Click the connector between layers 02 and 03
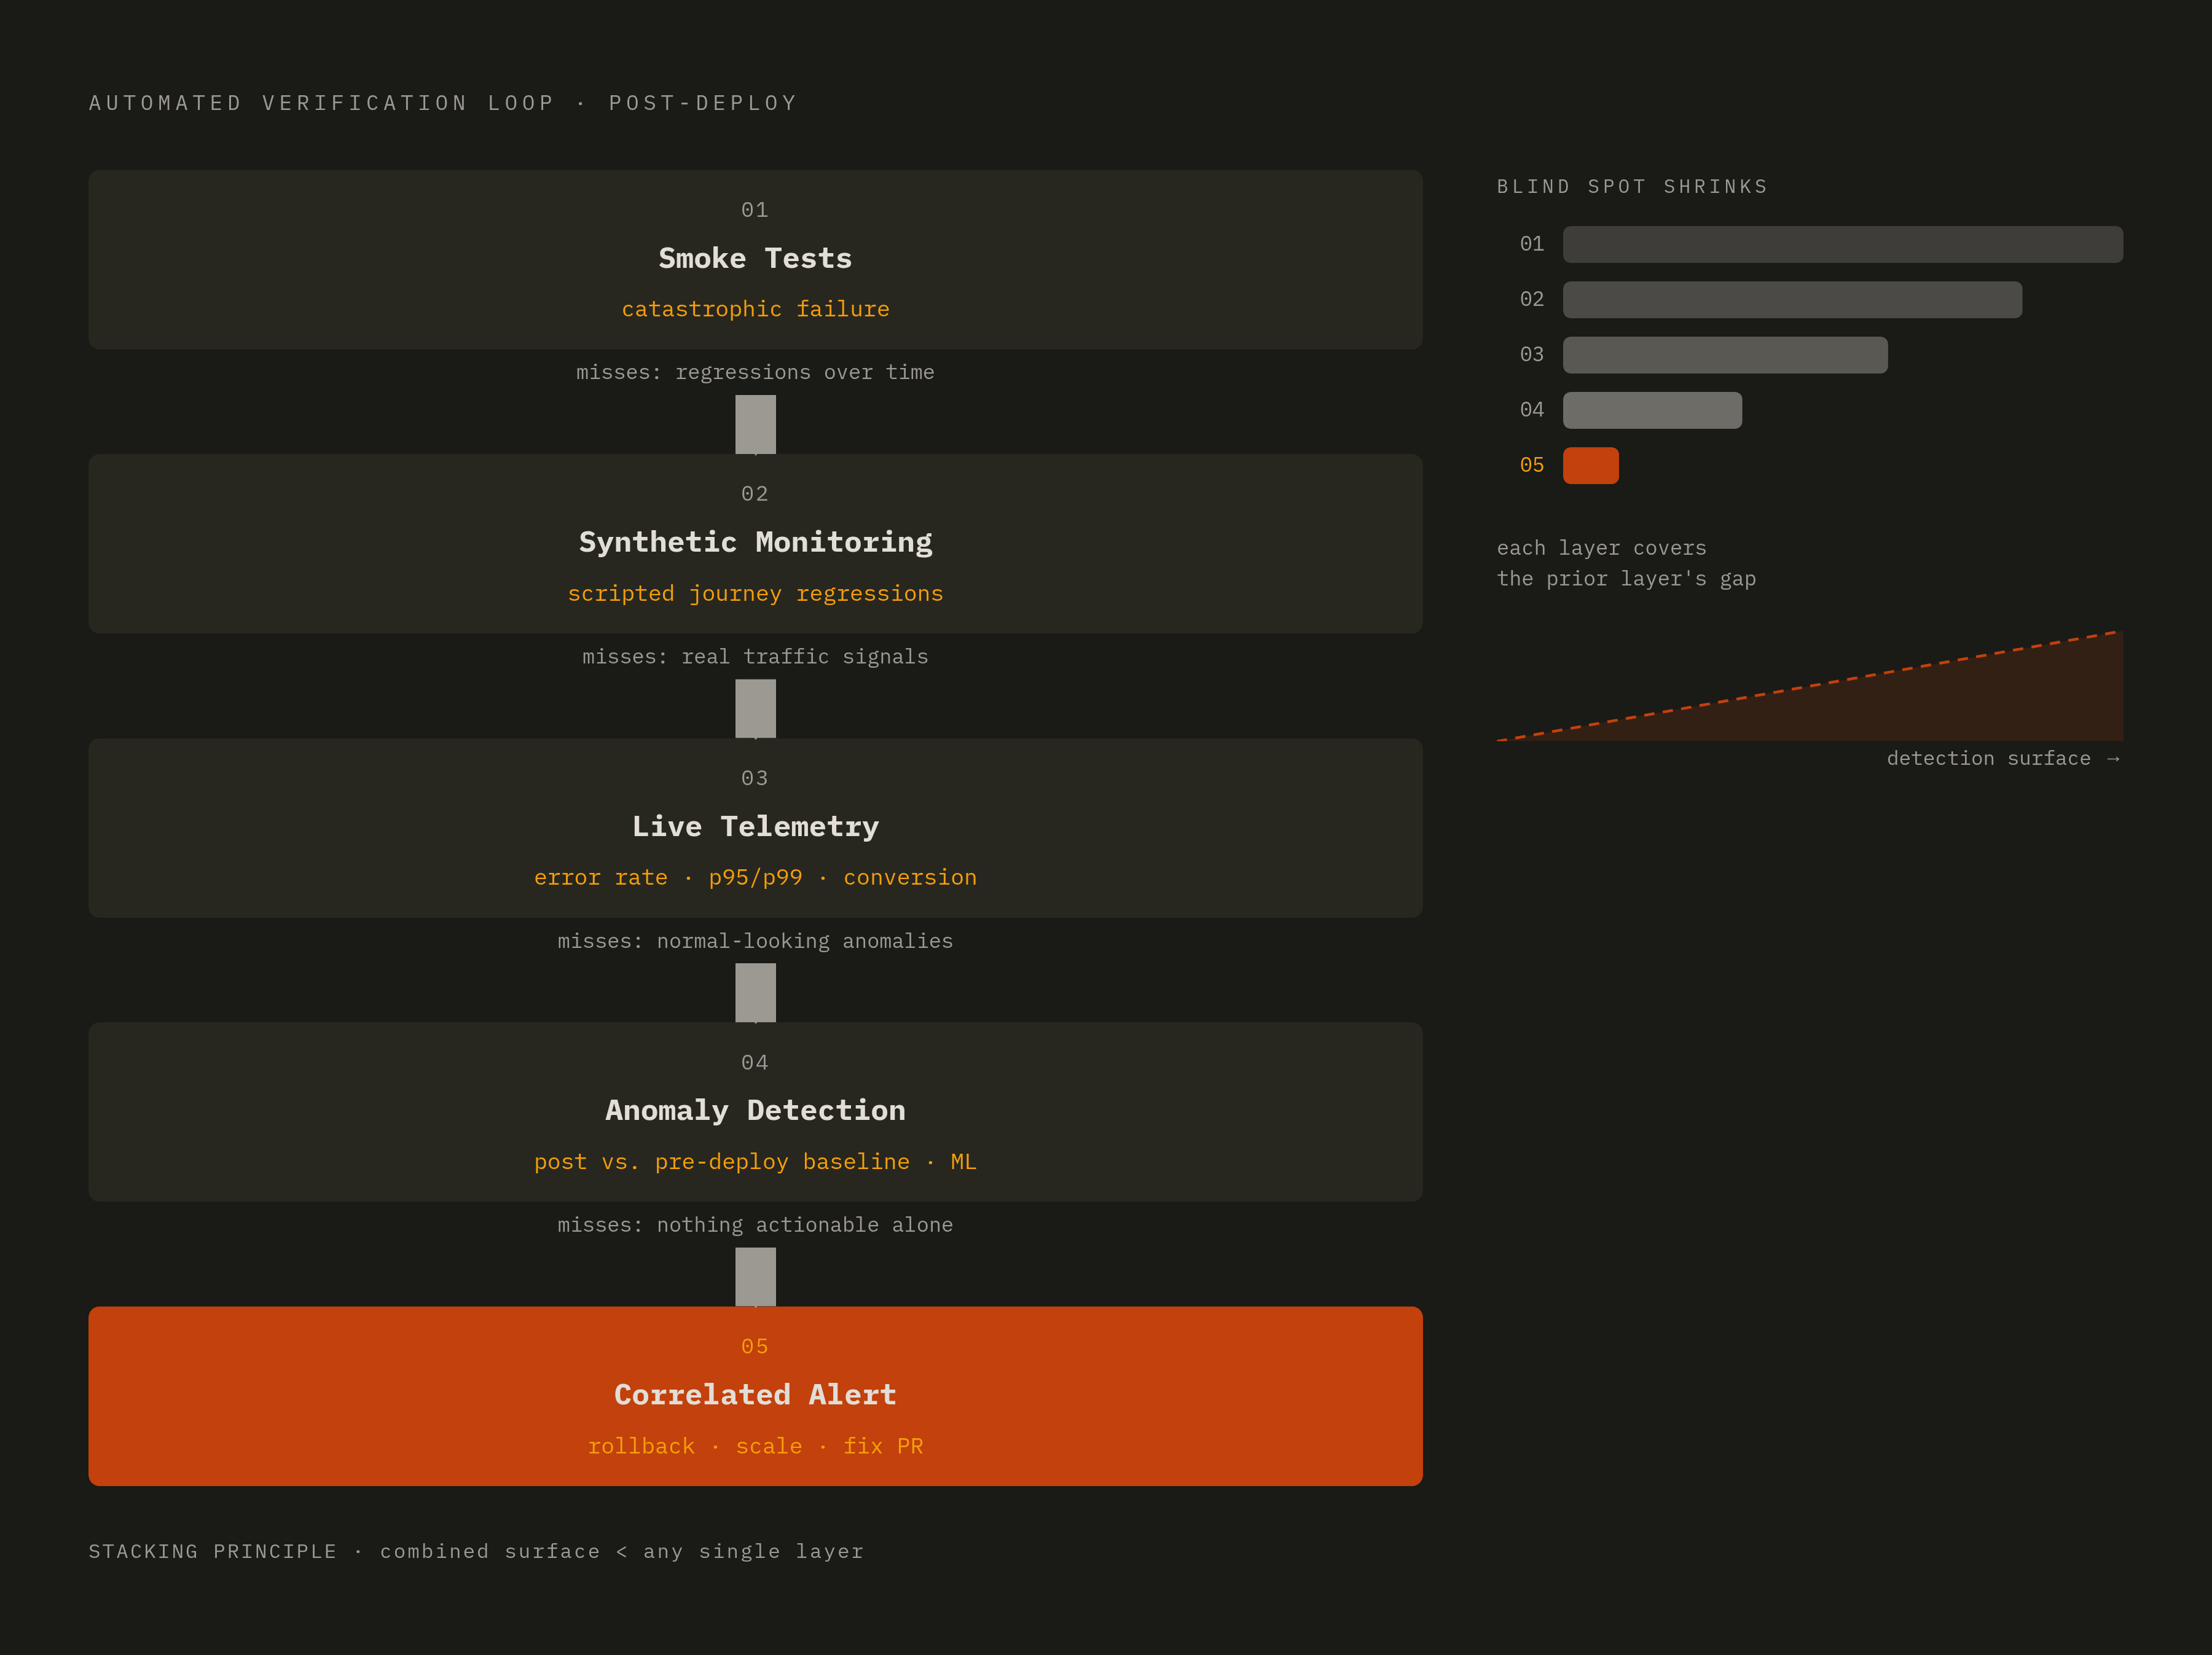Image resolution: width=2212 pixels, height=1655 pixels. click(755, 708)
